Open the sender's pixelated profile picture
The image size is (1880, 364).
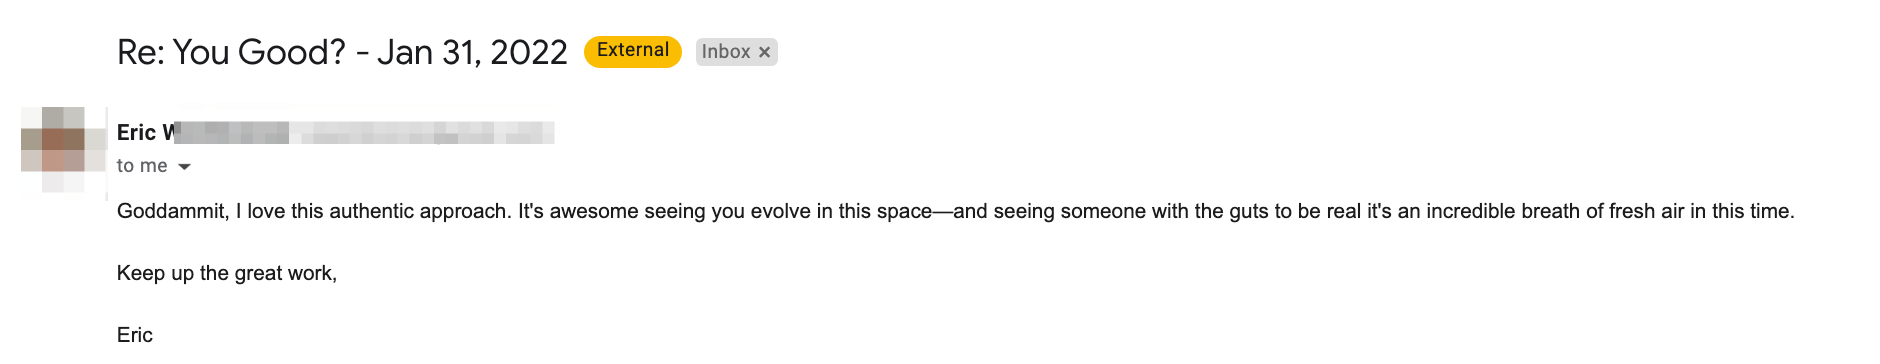[64, 151]
